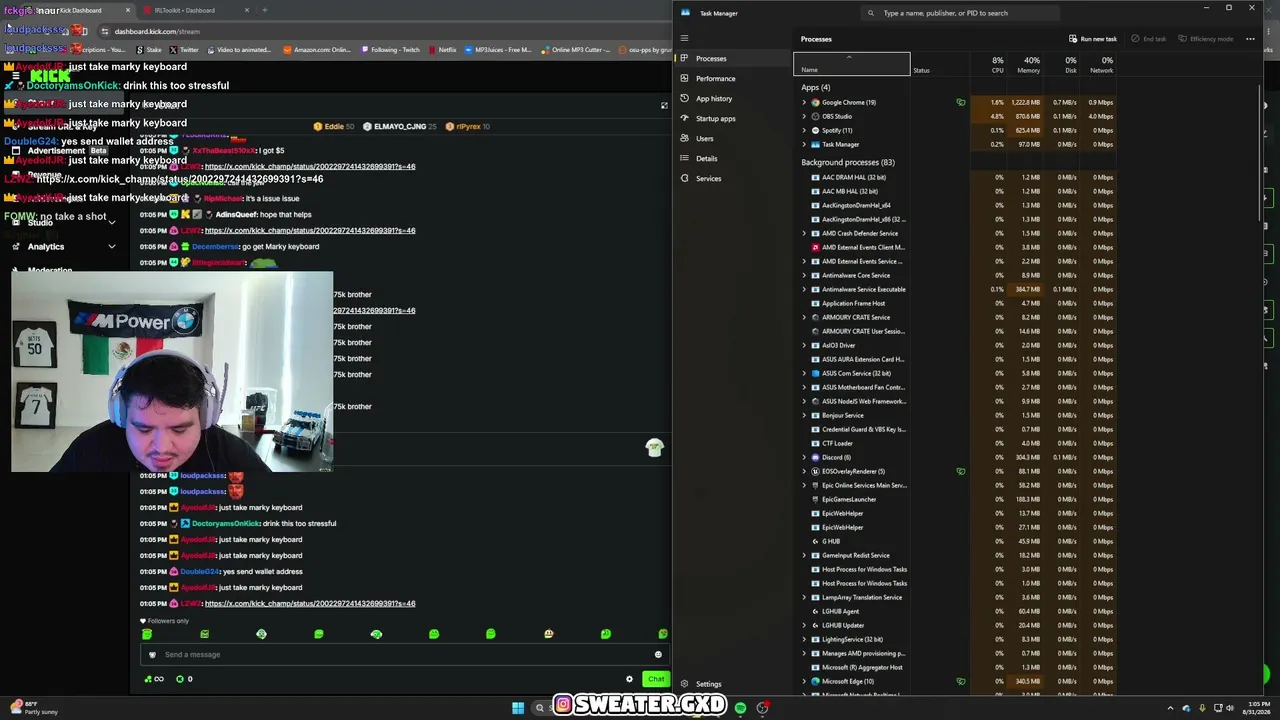Open Services in Task Manager sidebar
1280x720 pixels.
pyautogui.click(x=733, y=178)
